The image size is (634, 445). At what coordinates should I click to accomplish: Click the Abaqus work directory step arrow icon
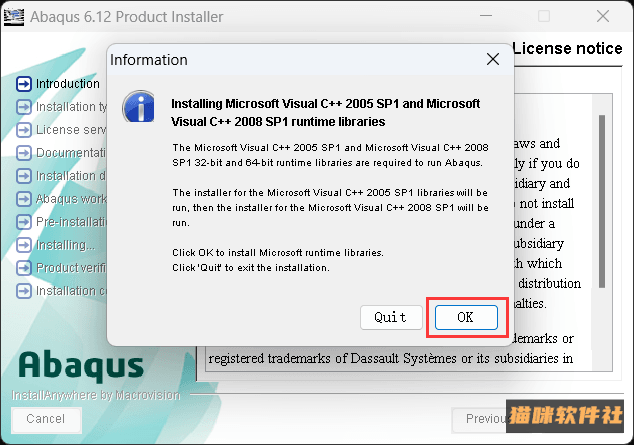click(x=24, y=199)
